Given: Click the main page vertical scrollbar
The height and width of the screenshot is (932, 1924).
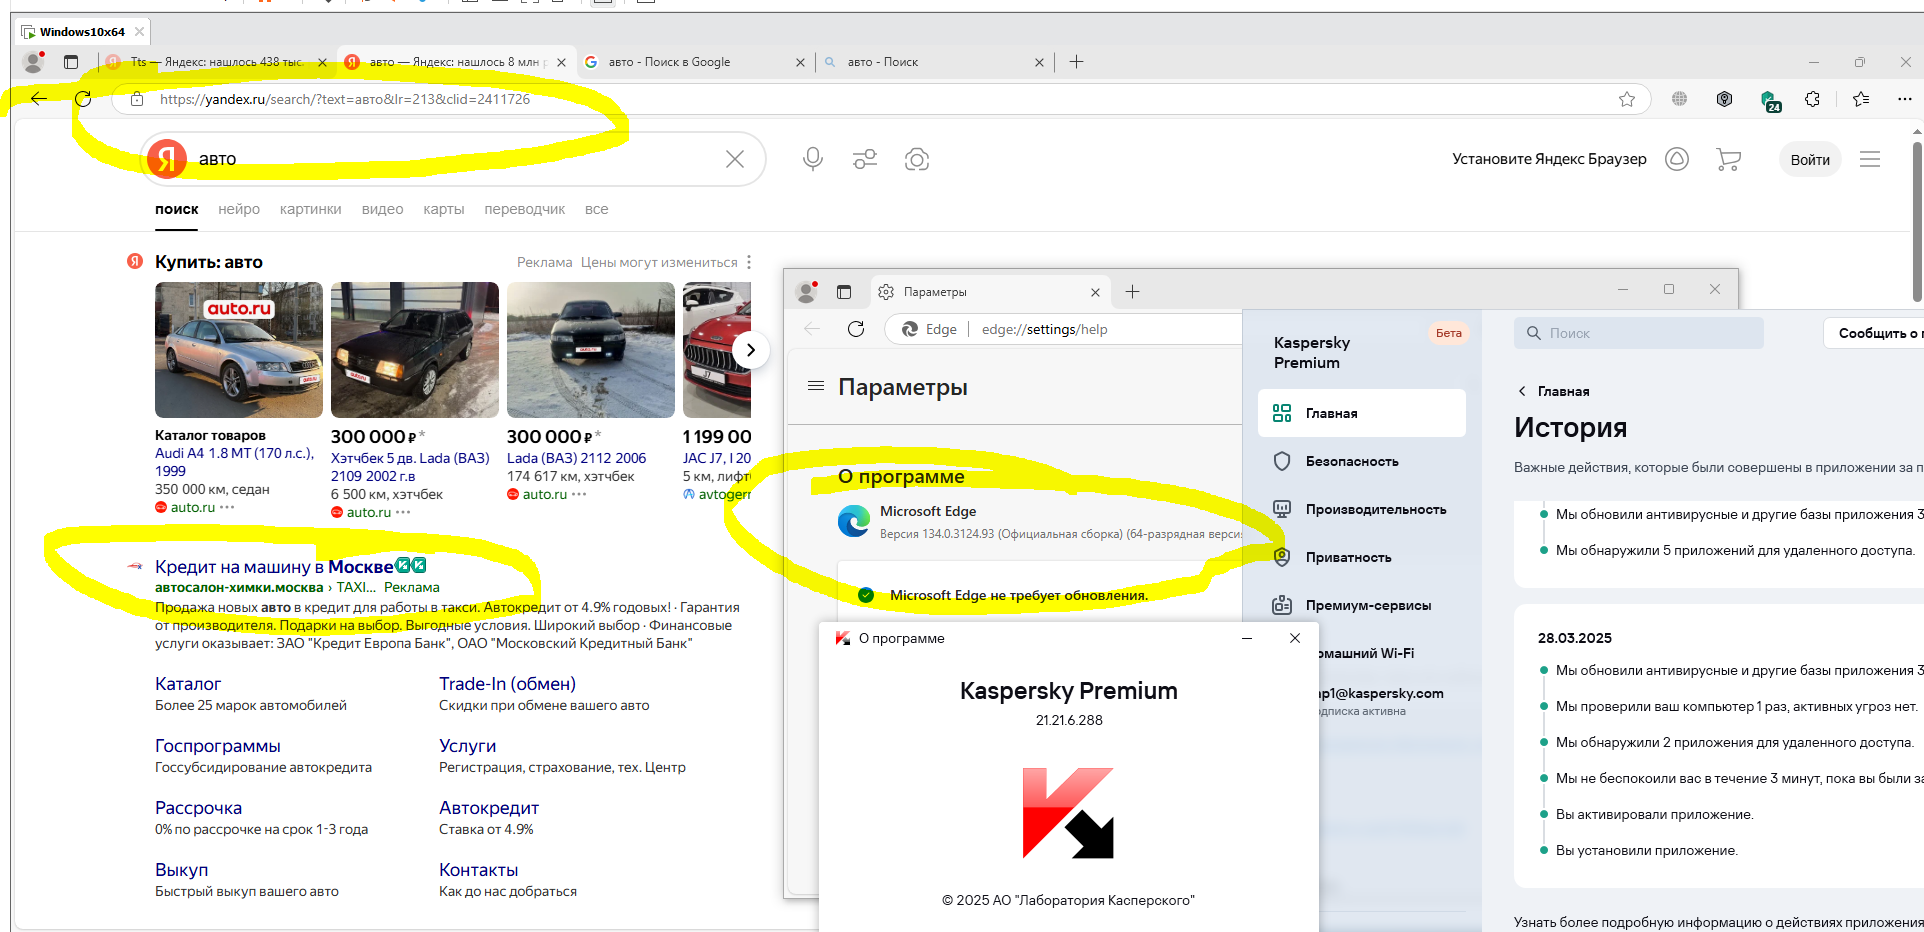Looking at the screenshot, I should click(1917, 220).
